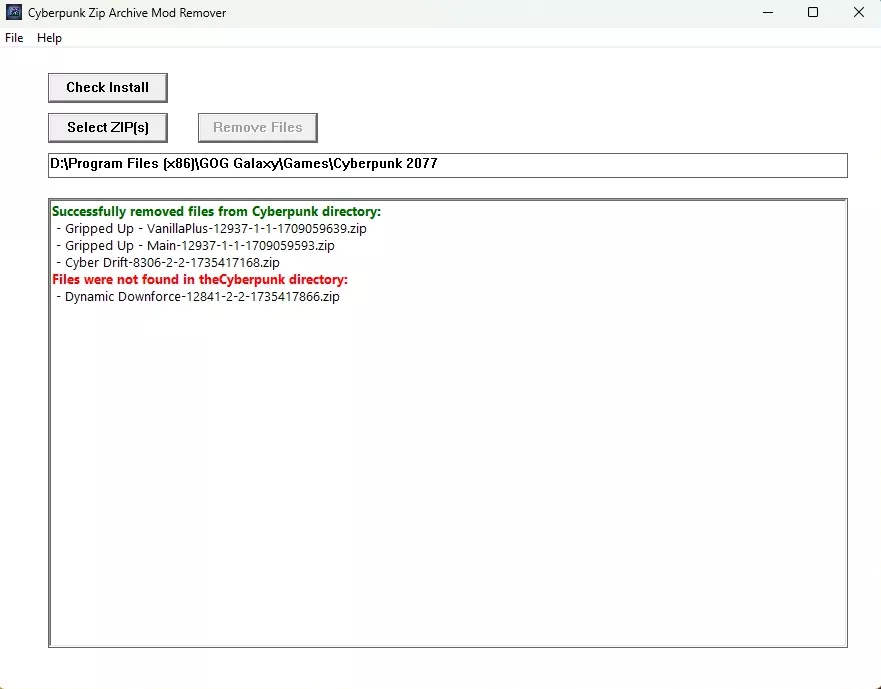Select the Cyber Drift-8306 zip entry
Screen dimensions: 881x689
pos(168,262)
